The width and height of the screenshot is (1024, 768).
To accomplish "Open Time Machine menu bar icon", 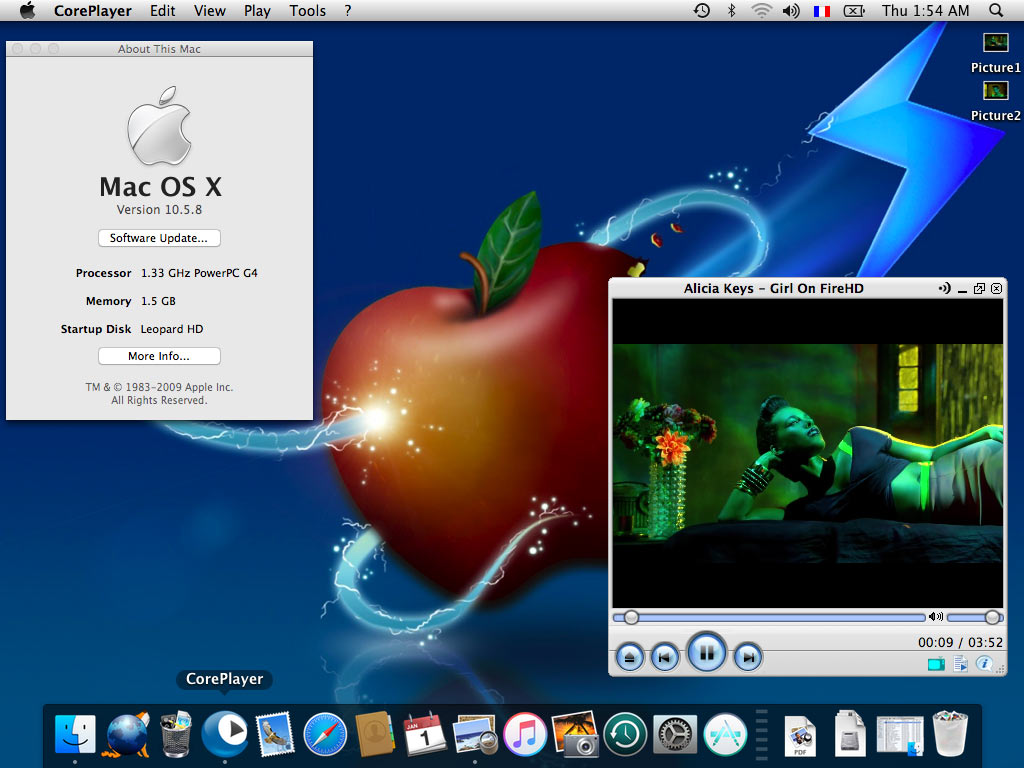I will coord(701,10).
